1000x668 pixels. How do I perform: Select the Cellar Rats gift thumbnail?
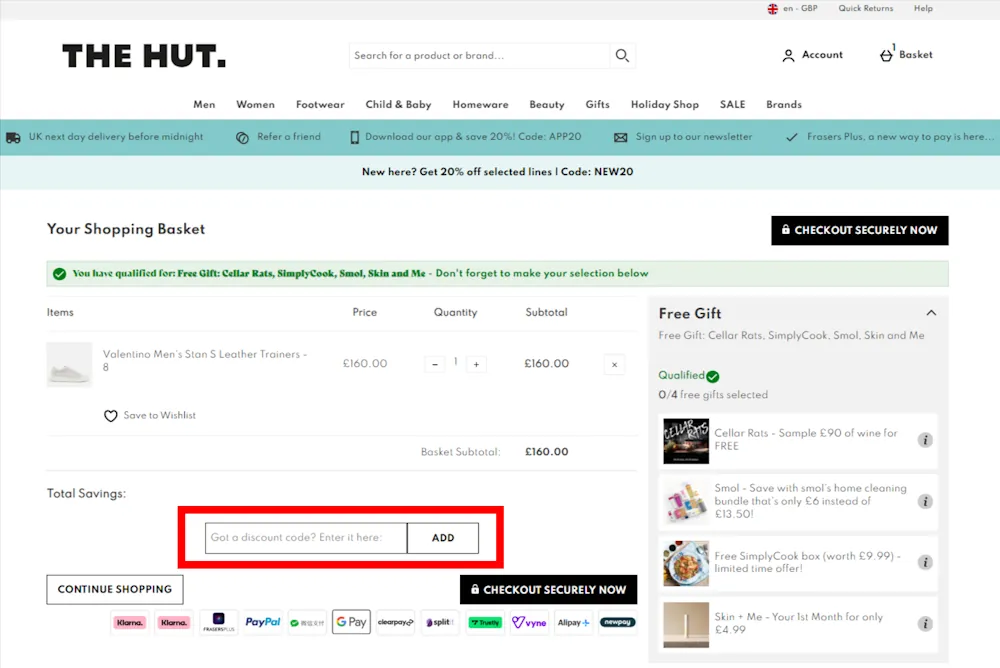coord(686,441)
